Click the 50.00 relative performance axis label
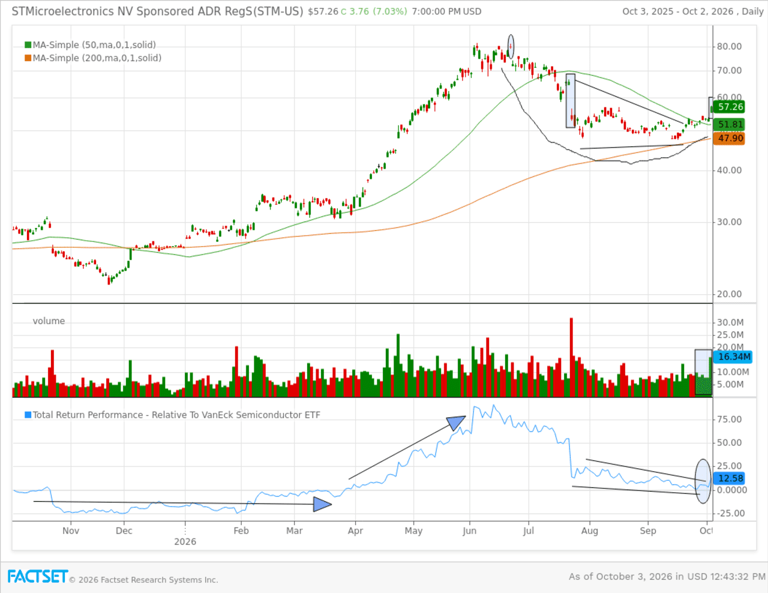768x593 pixels. point(729,443)
